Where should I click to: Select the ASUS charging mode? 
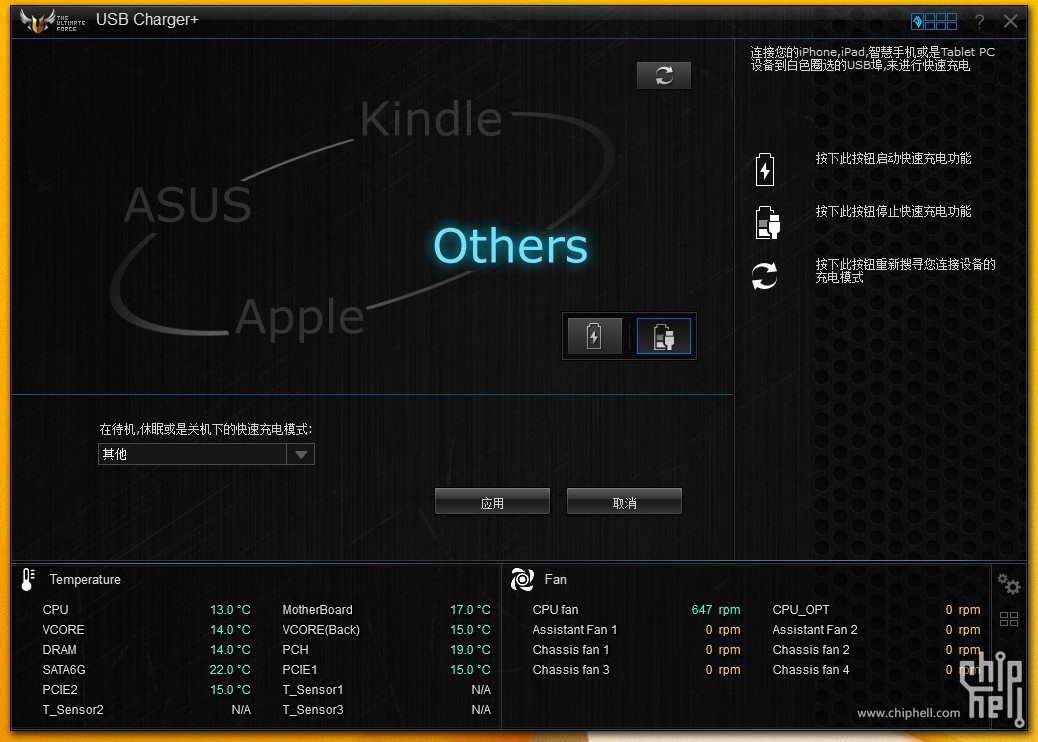[x=188, y=205]
